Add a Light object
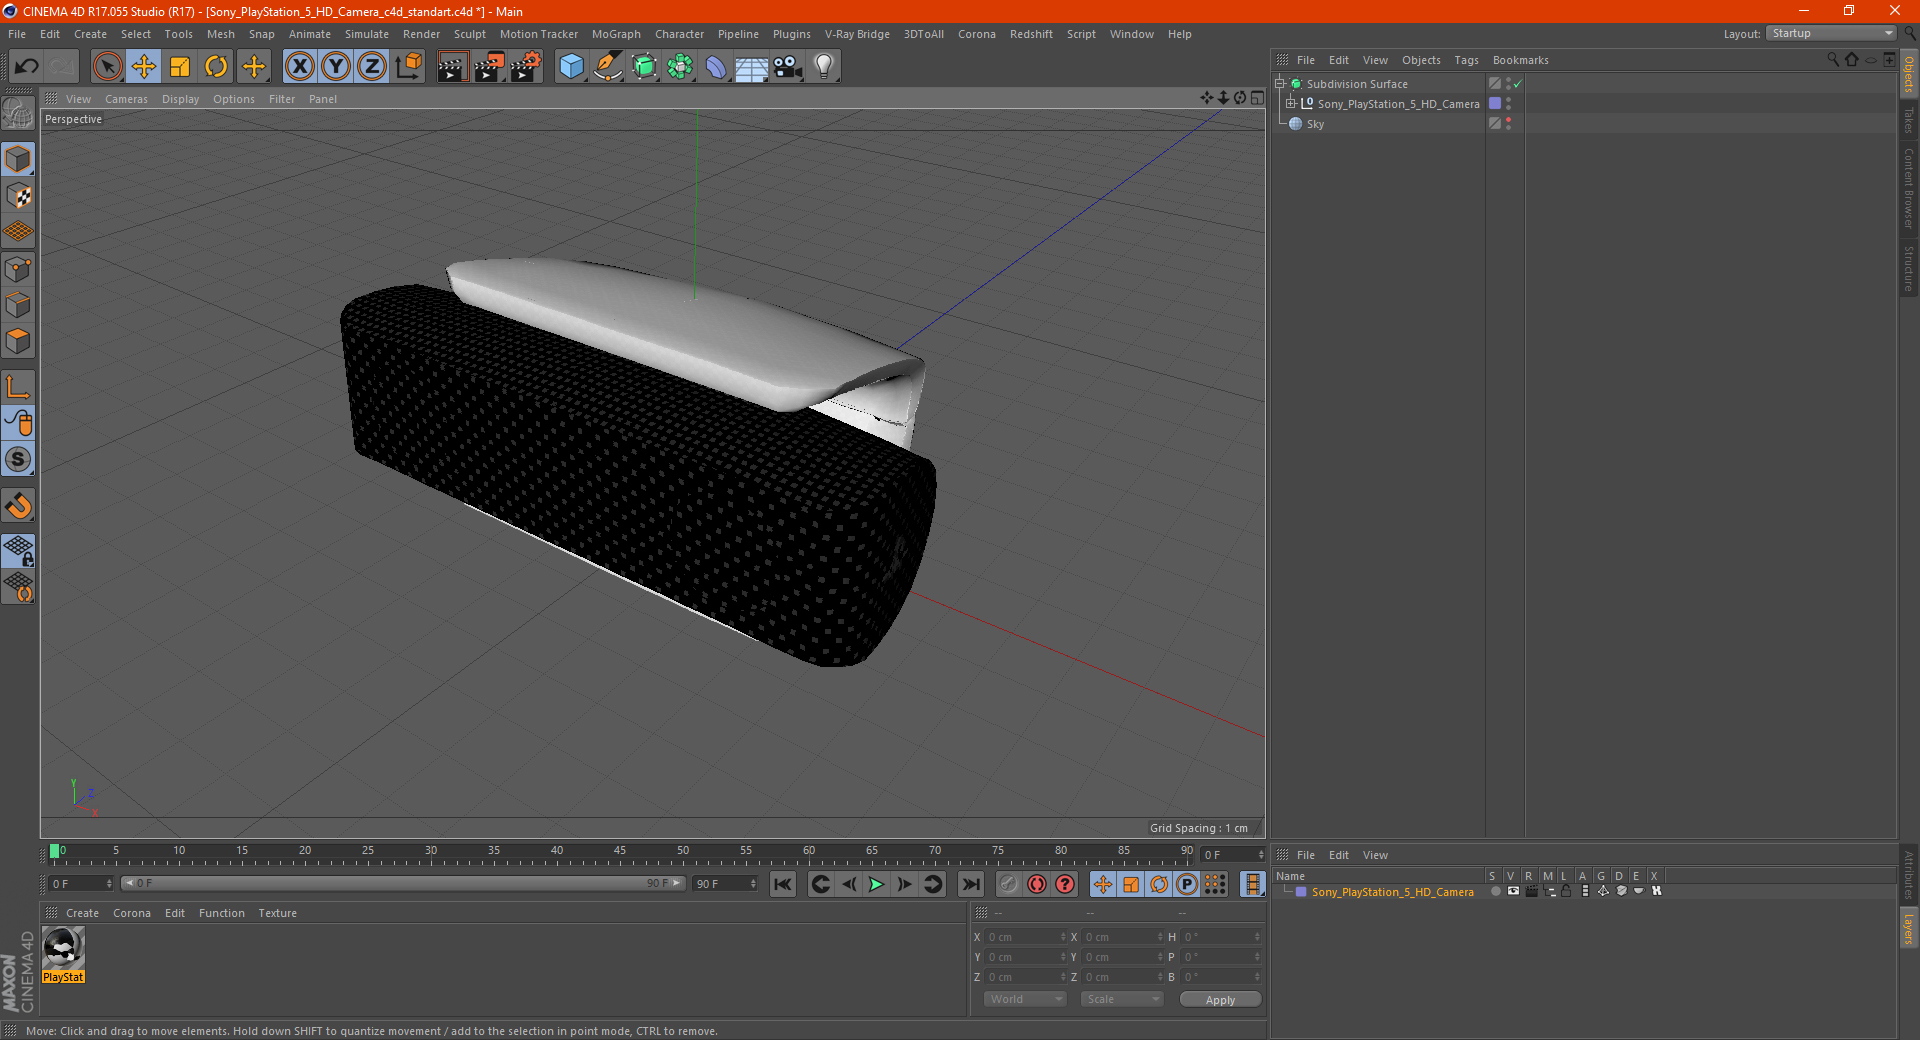1920x1040 pixels. click(824, 67)
